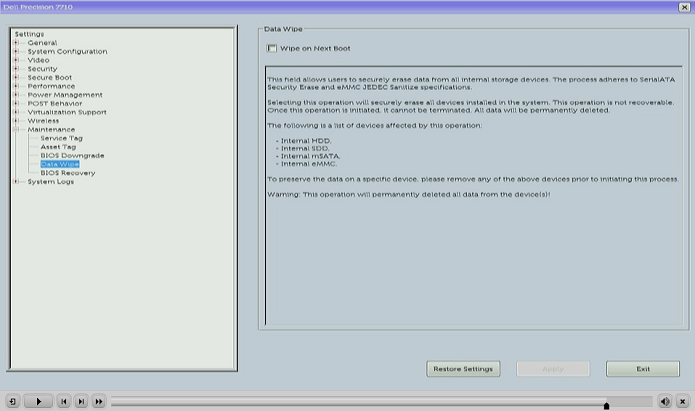Click the "Internal SDD" list entry
Viewport: 695px width, 411px height.
[x=305, y=149]
